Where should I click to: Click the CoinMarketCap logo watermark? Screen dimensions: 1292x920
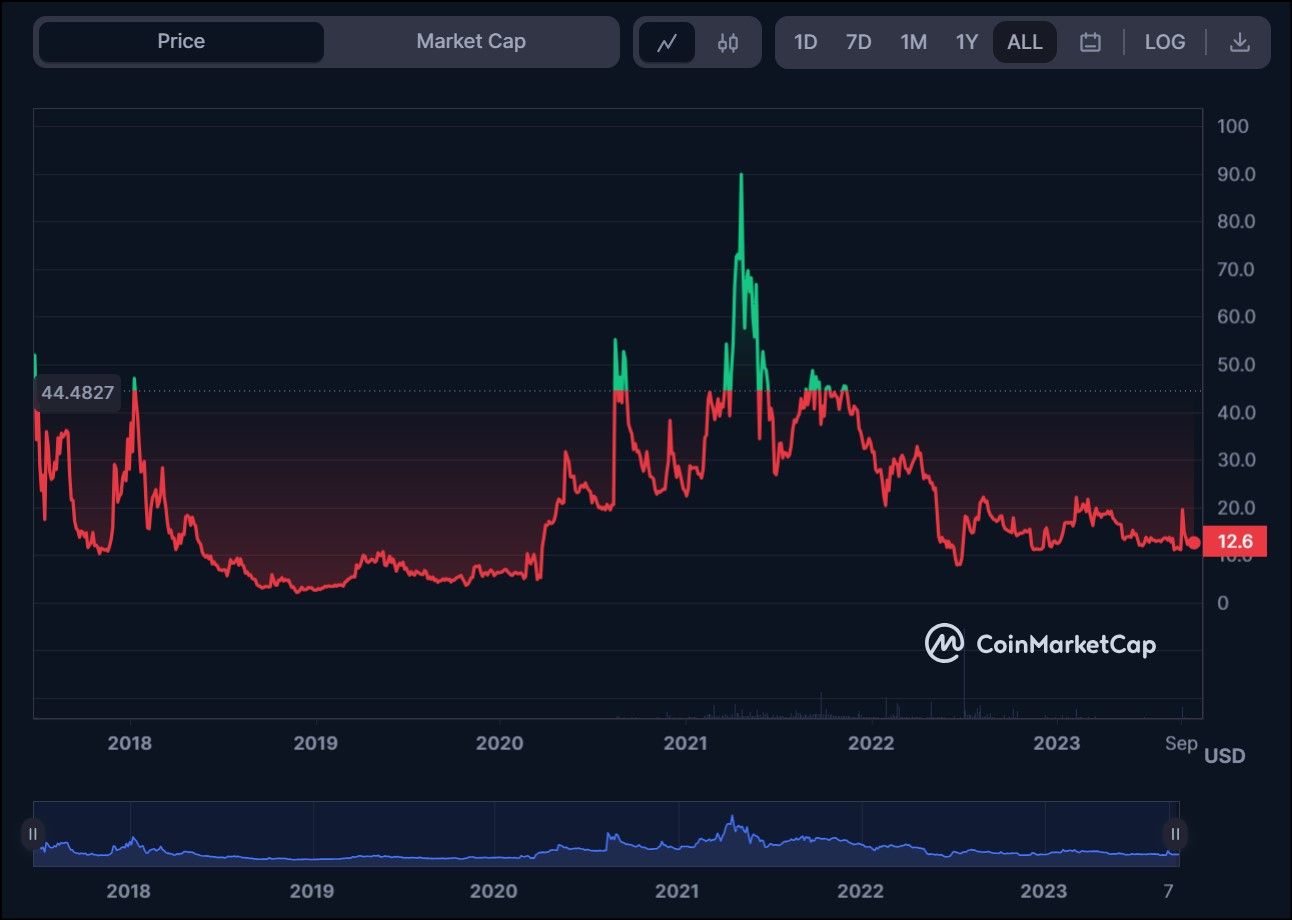coord(1040,644)
